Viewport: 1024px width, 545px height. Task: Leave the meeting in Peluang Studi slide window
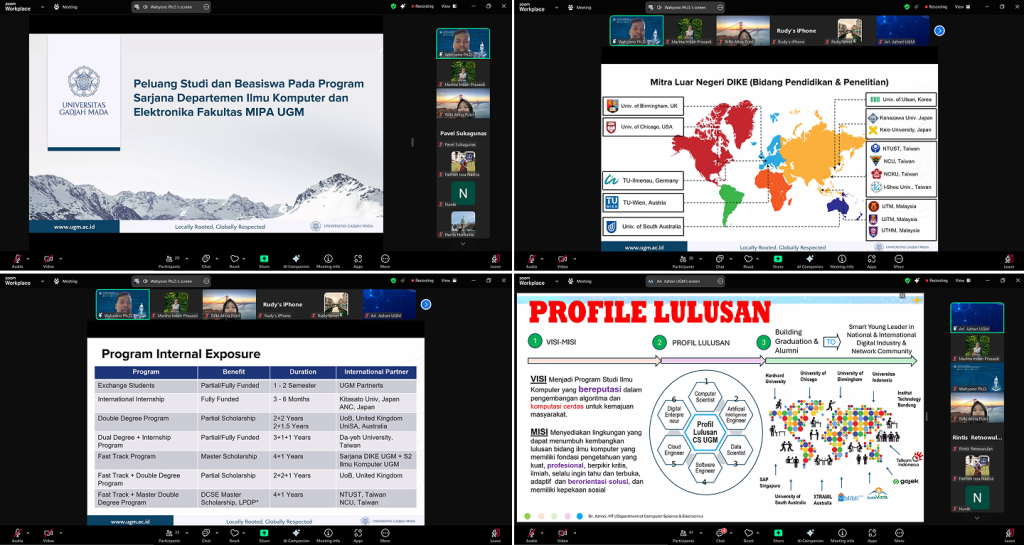click(496, 260)
